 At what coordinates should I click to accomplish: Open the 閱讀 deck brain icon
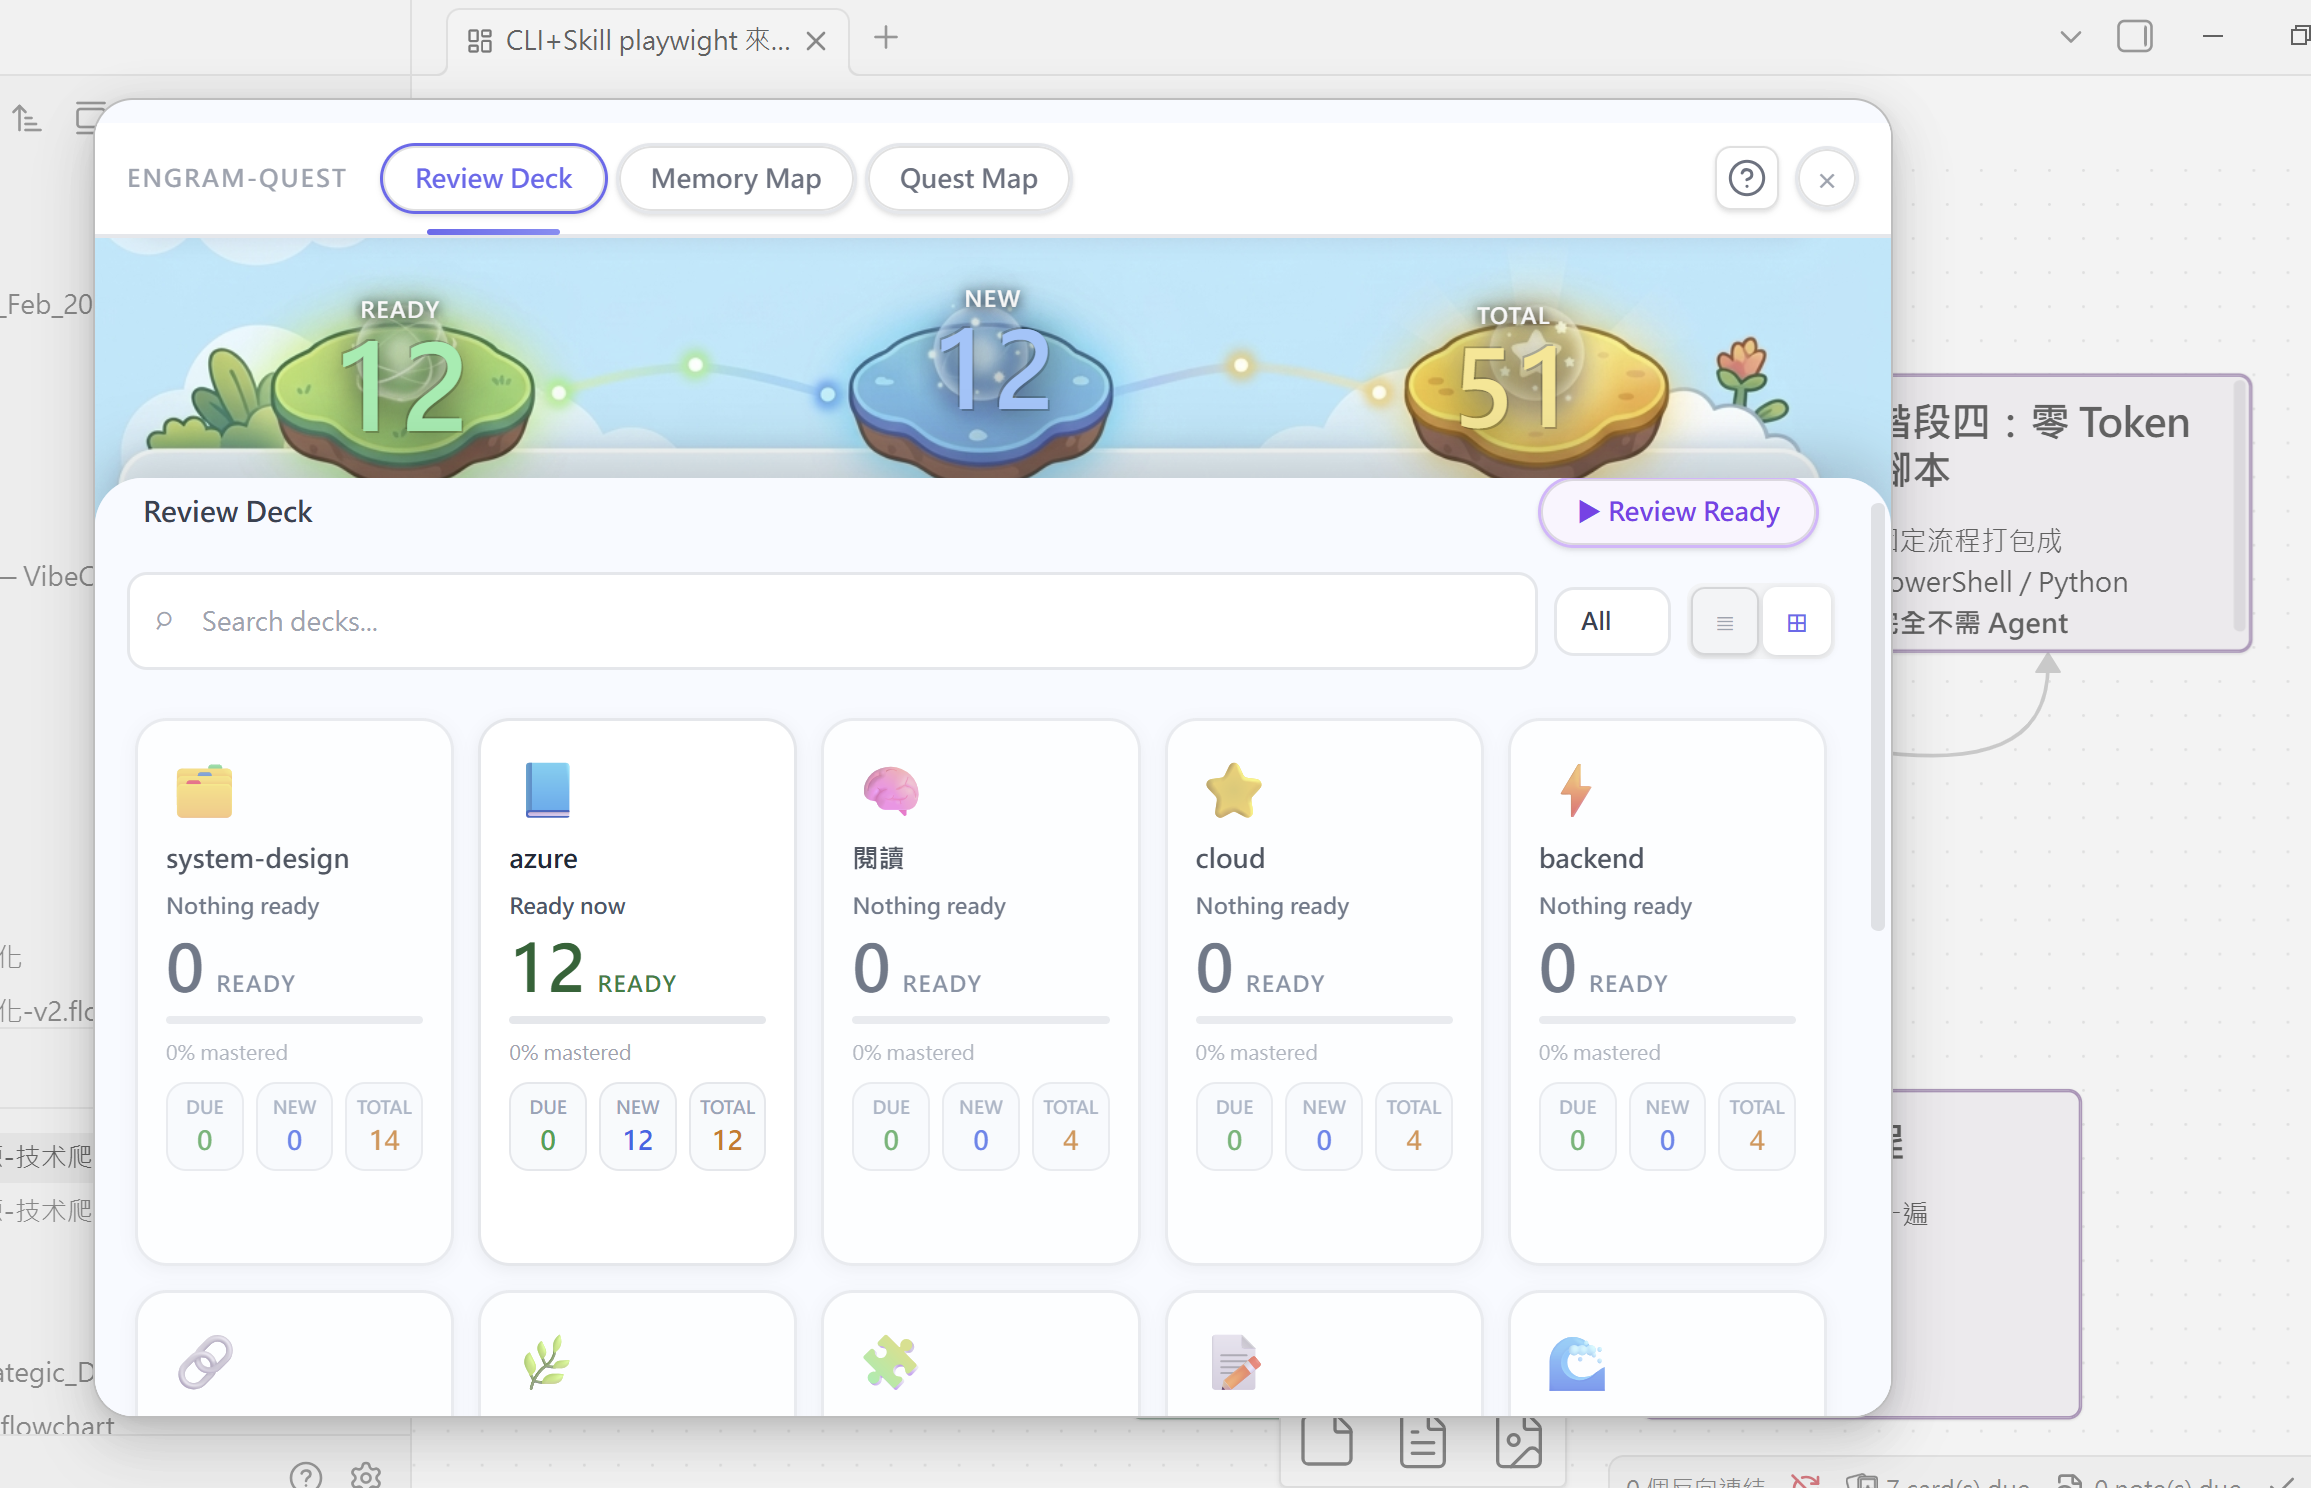click(x=890, y=790)
